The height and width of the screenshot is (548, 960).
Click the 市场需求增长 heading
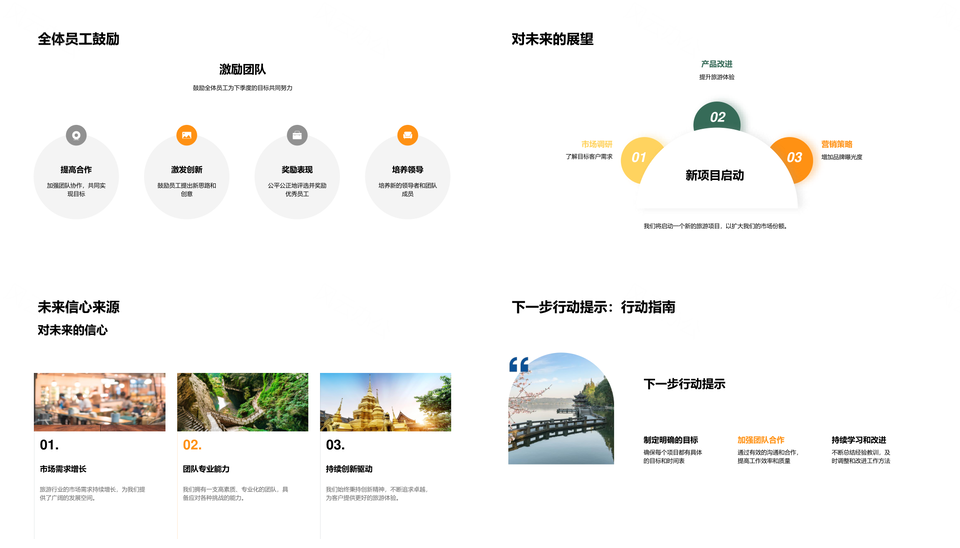(63, 469)
